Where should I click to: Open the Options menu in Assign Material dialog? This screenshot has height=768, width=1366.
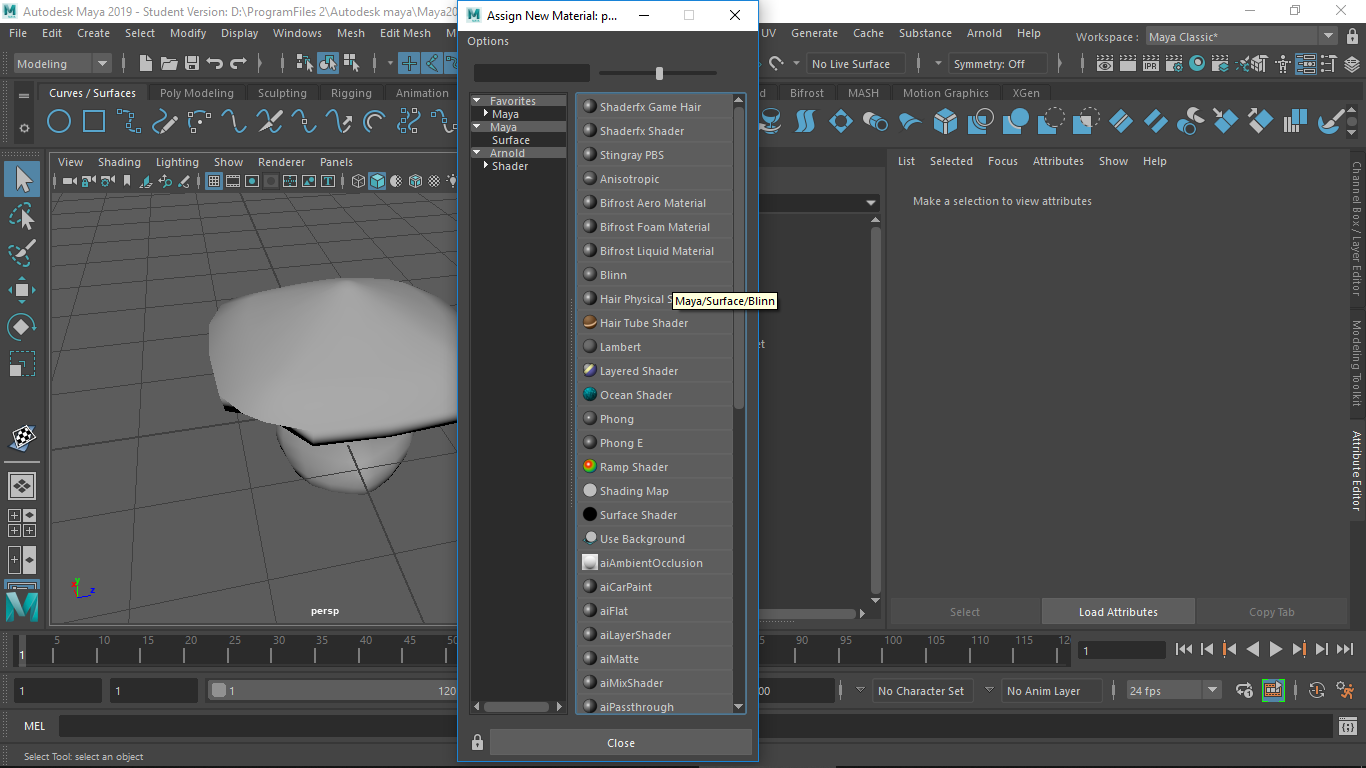point(488,41)
